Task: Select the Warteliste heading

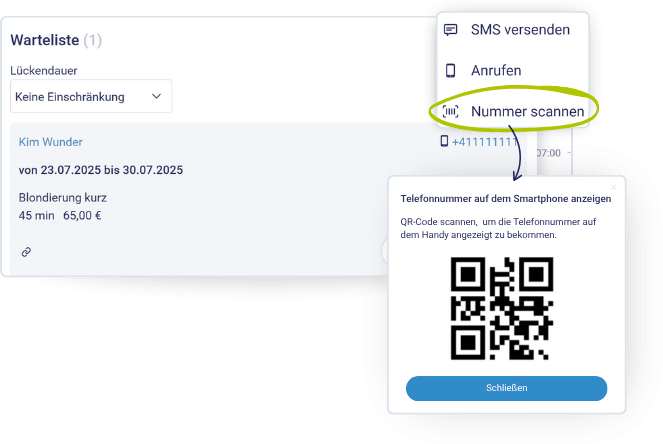Action: 45,40
